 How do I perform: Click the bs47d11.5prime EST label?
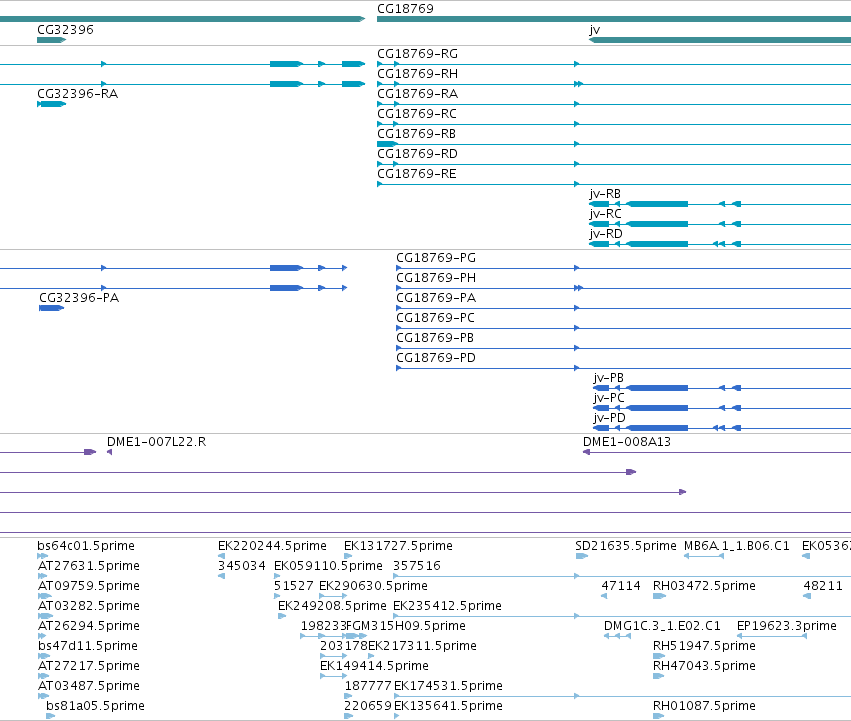(x=88, y=647)
